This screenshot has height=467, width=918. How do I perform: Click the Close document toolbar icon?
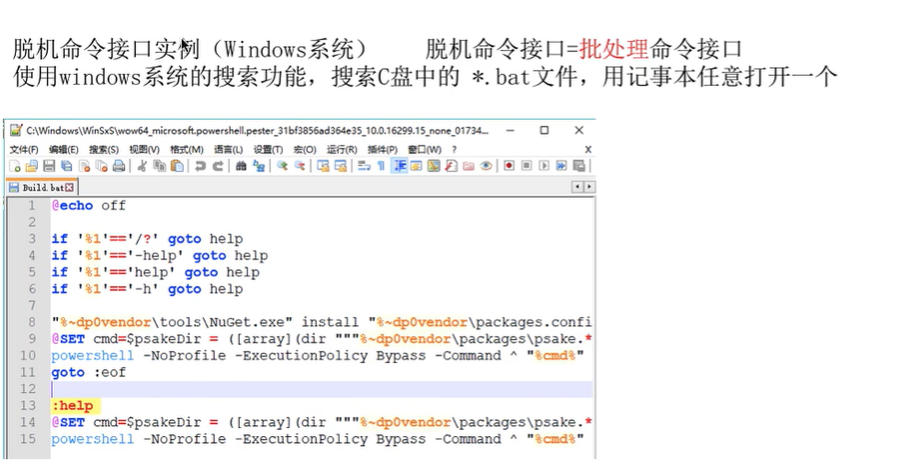coord(84,166)
